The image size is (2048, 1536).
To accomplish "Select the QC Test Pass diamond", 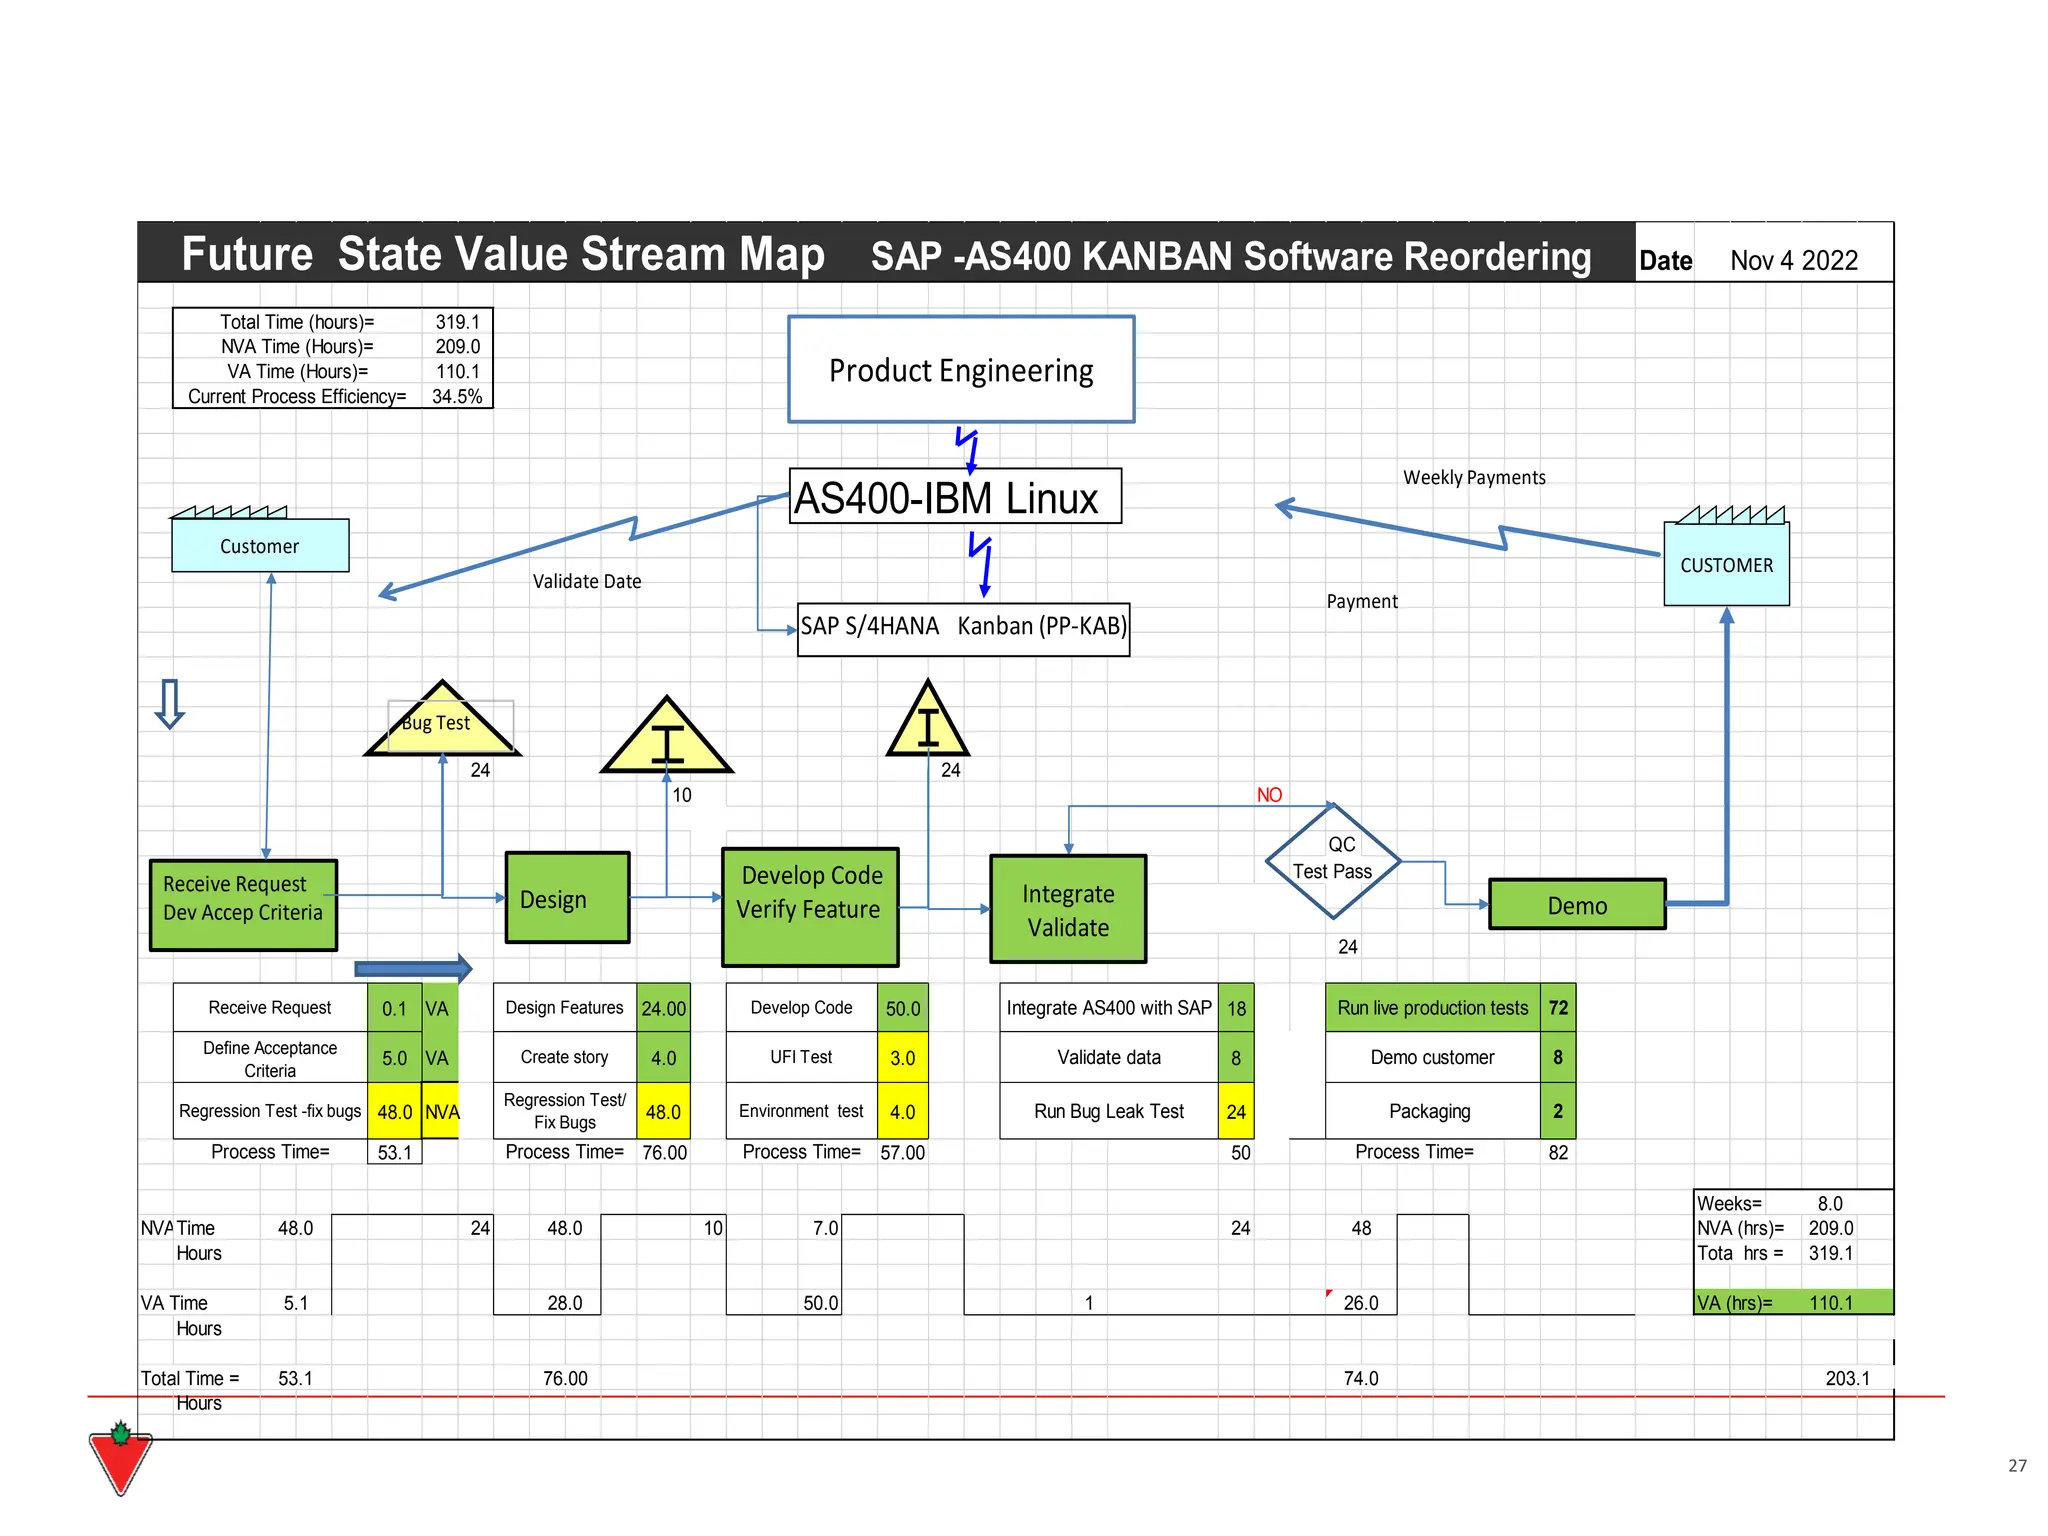I will click(1333, 860).
